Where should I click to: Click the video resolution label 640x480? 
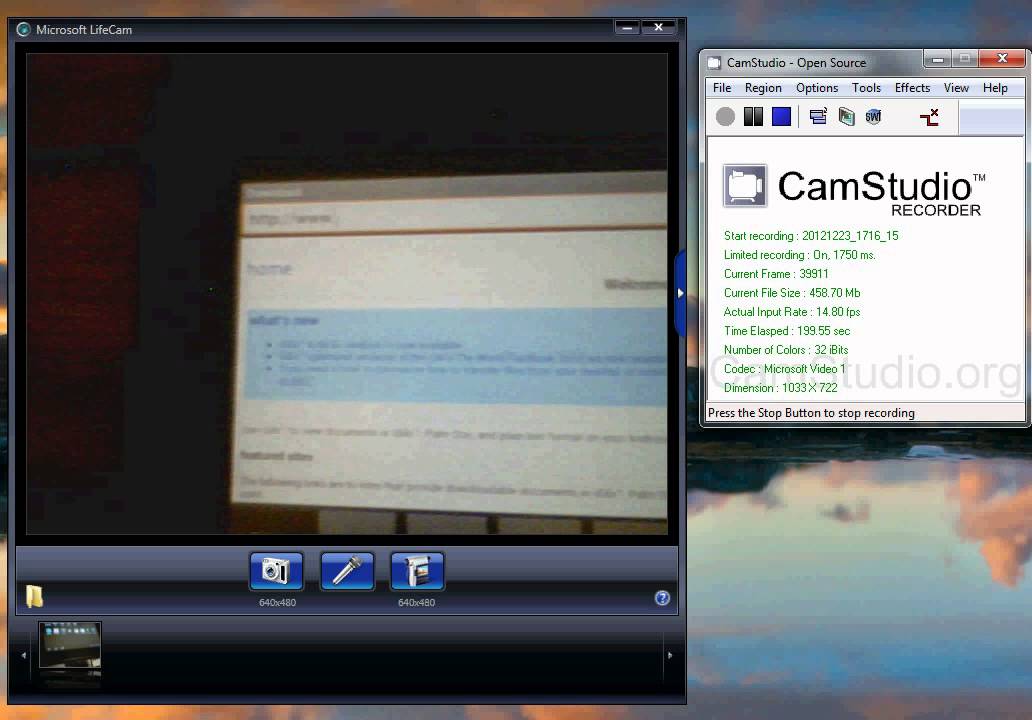click(416, 602)
